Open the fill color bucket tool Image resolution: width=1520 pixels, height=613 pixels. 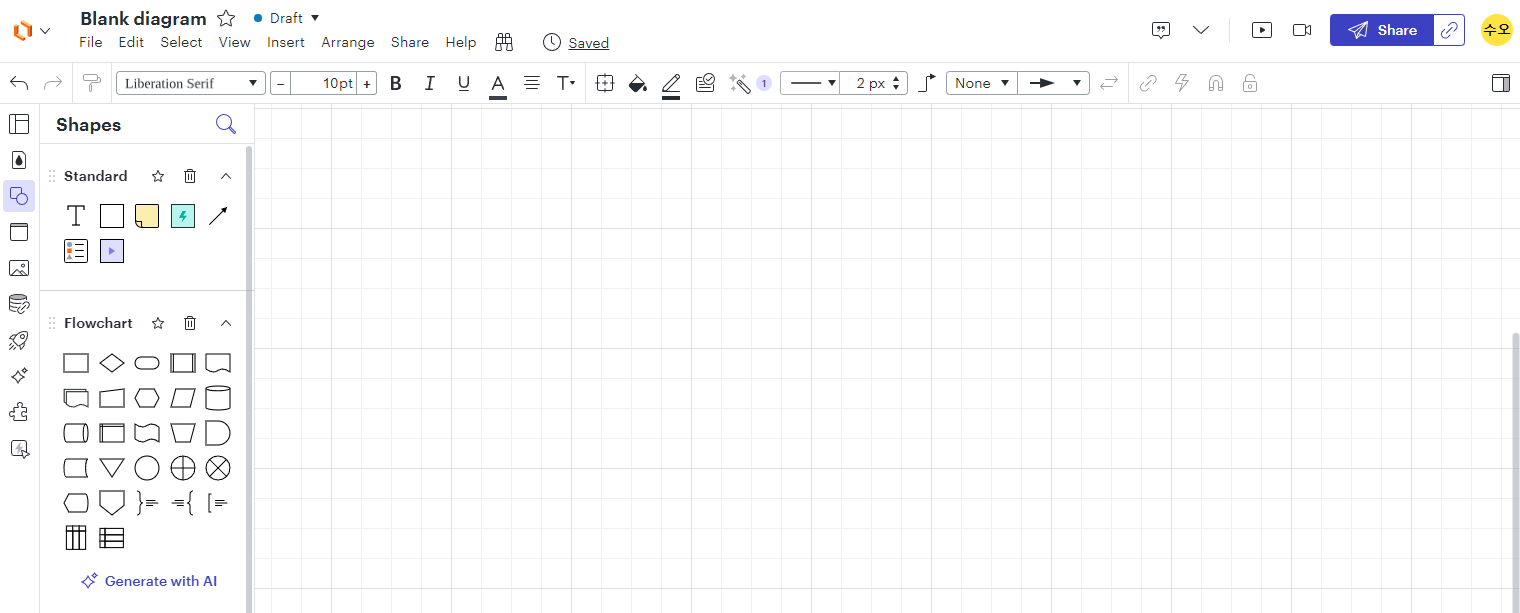637,83
